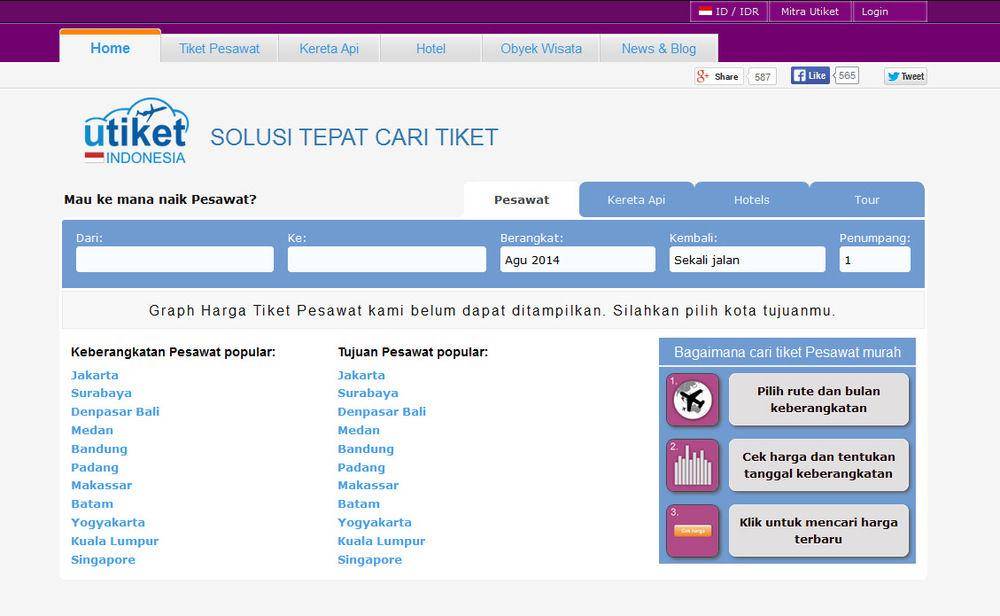1000x616 pixels.
Task: Open the Penumpang passenger count dropdown
Action: [875, 260]
